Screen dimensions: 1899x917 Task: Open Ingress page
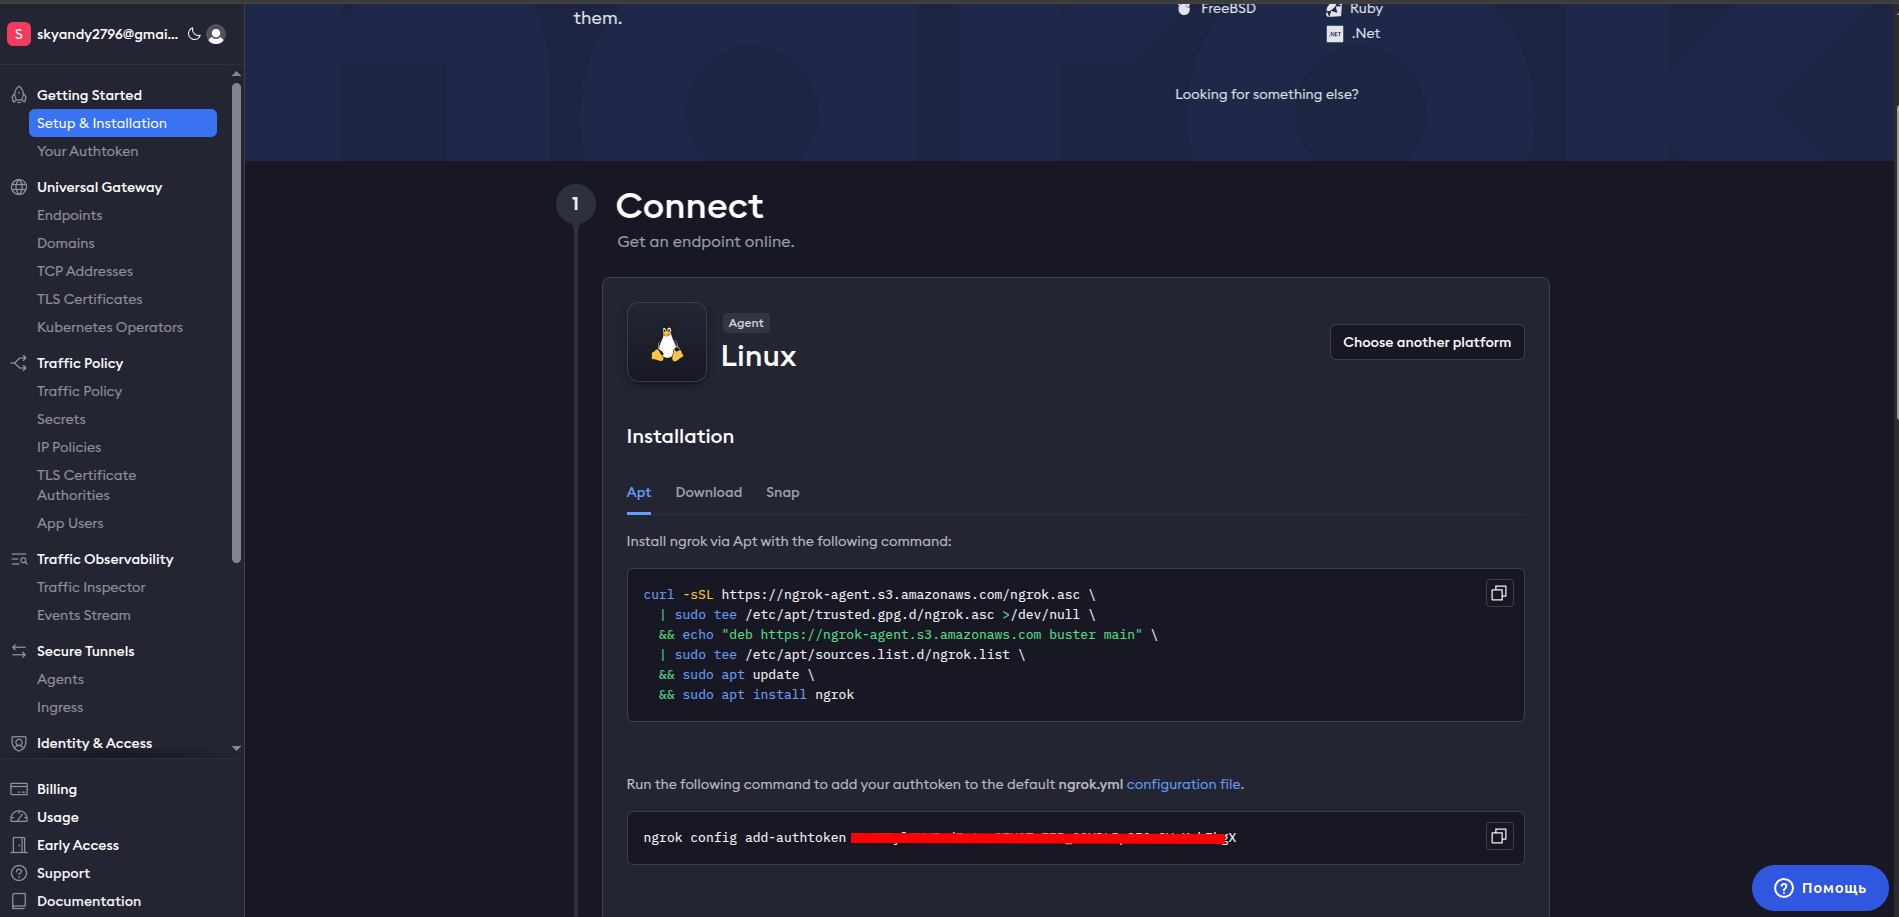pos(60,707)
